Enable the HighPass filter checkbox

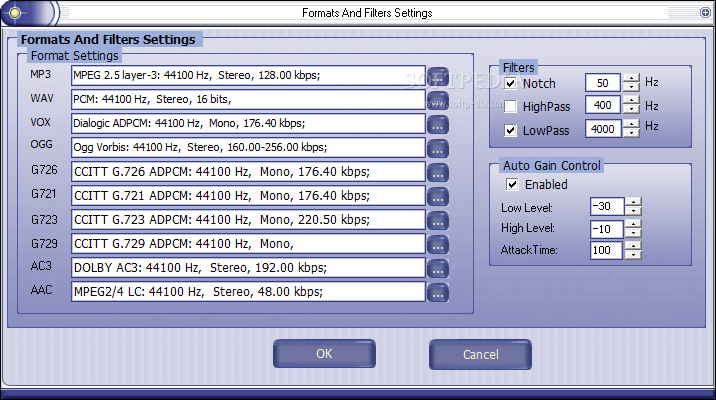pos(511,106)
